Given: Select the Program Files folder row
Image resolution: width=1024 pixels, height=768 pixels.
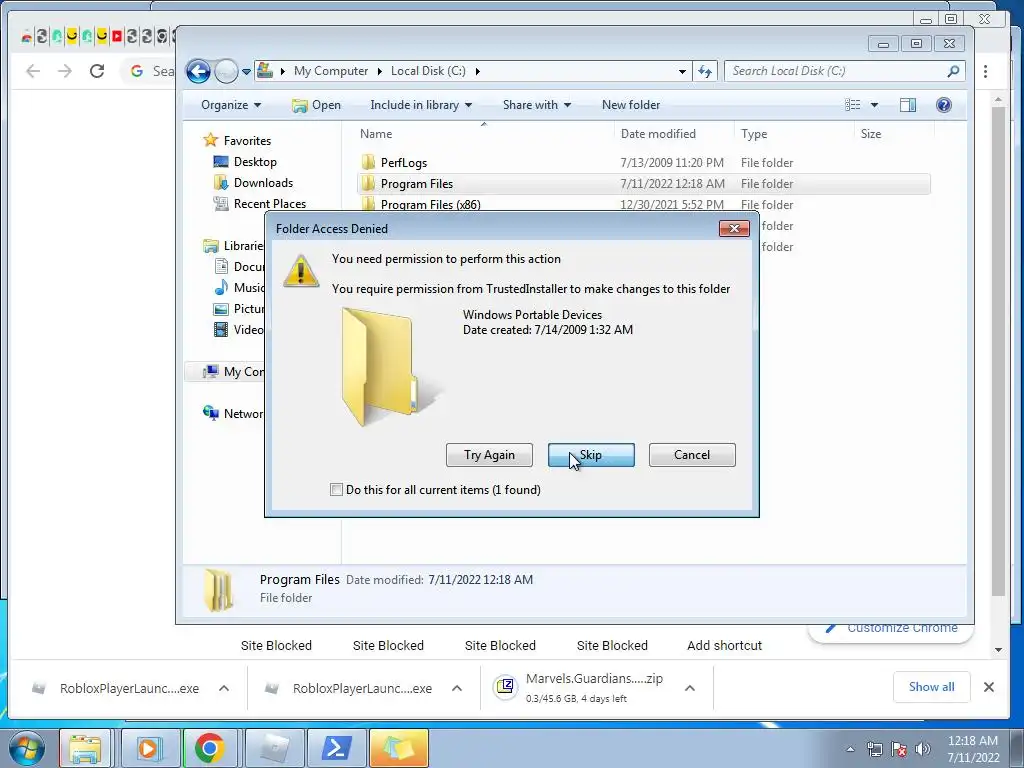Looking at the screenshot, I should coord(644,184).
